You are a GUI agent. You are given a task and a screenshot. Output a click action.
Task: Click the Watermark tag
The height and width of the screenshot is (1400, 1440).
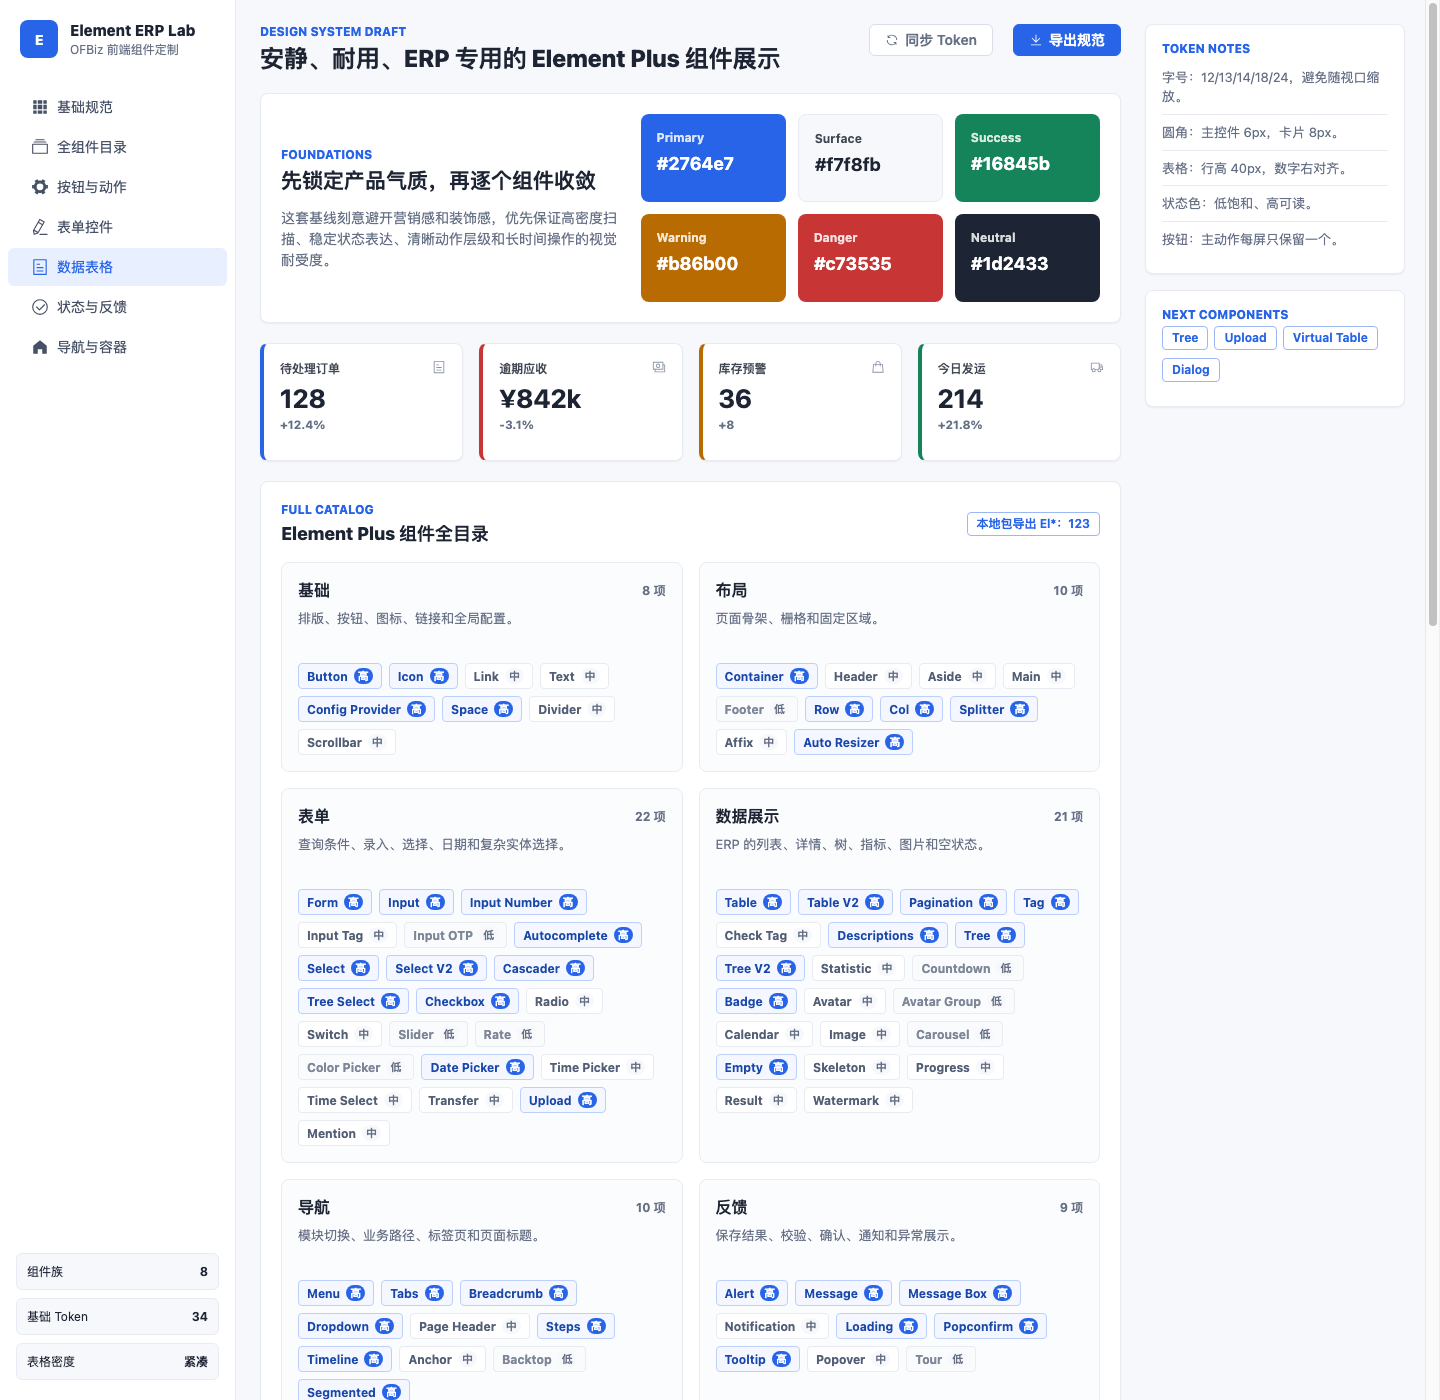coord(858,1101)
